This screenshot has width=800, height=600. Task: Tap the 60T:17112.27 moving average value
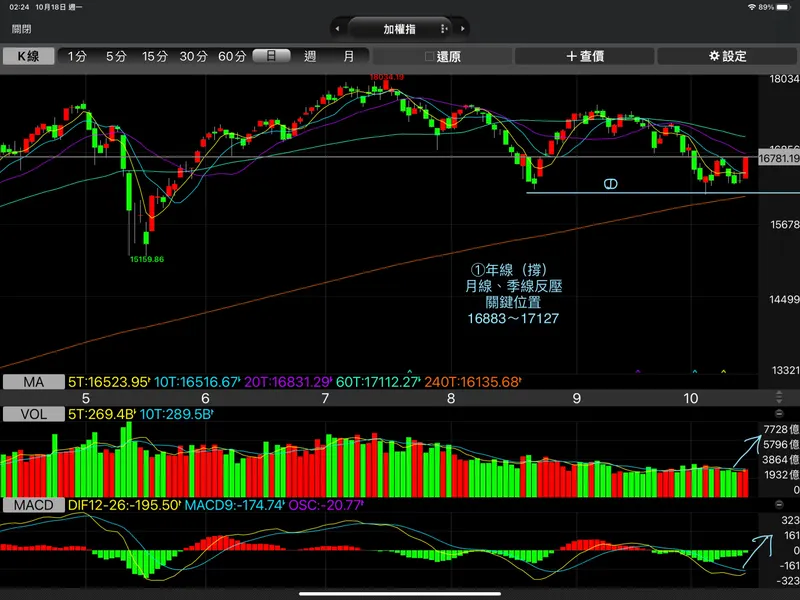[x=378, y=382]
